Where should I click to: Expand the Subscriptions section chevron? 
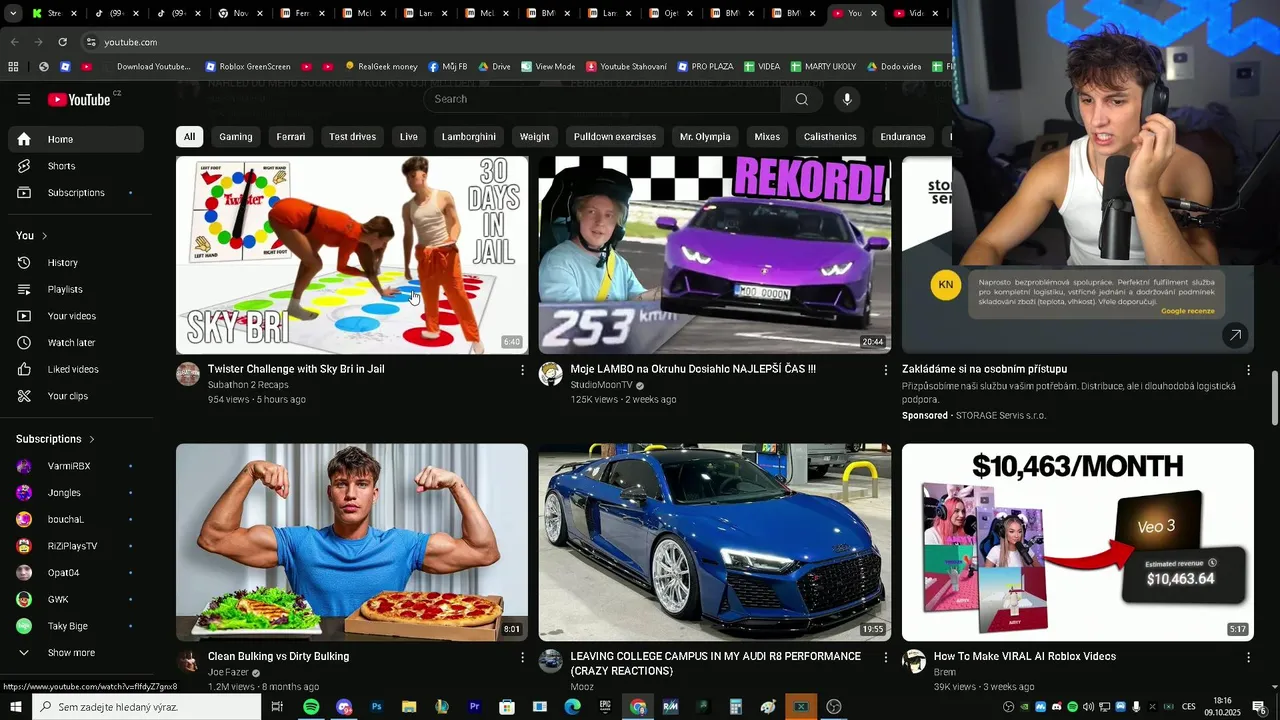point(91,439)
